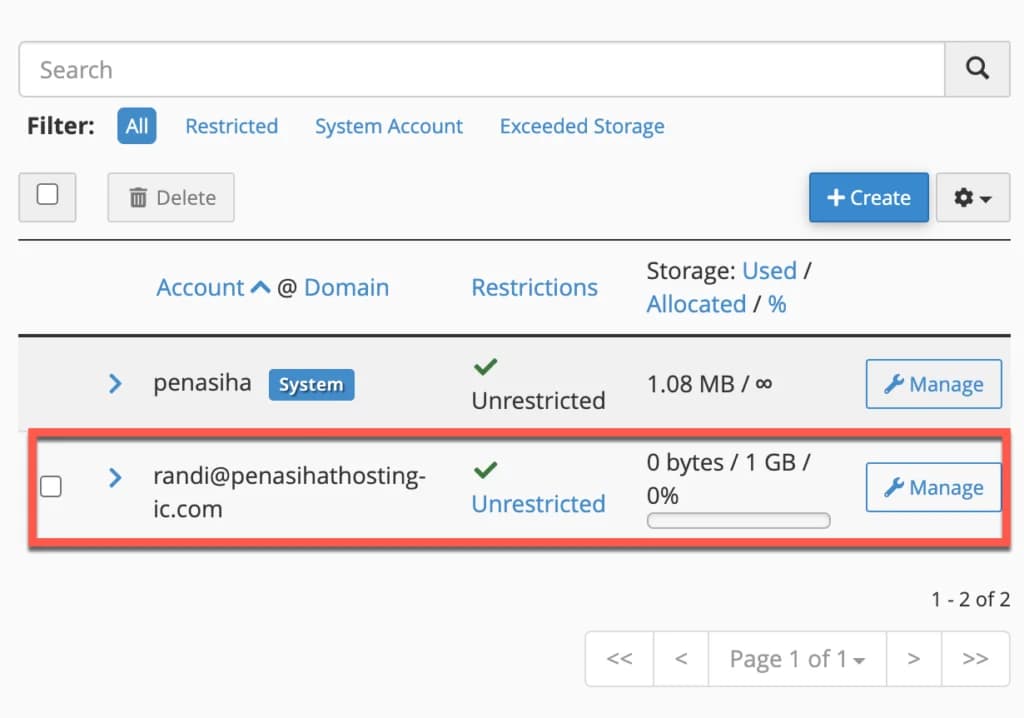The height and width of the screenshot is (718, 1024).
Task: Expand the penasiha account row
Action: pos(114,383)
